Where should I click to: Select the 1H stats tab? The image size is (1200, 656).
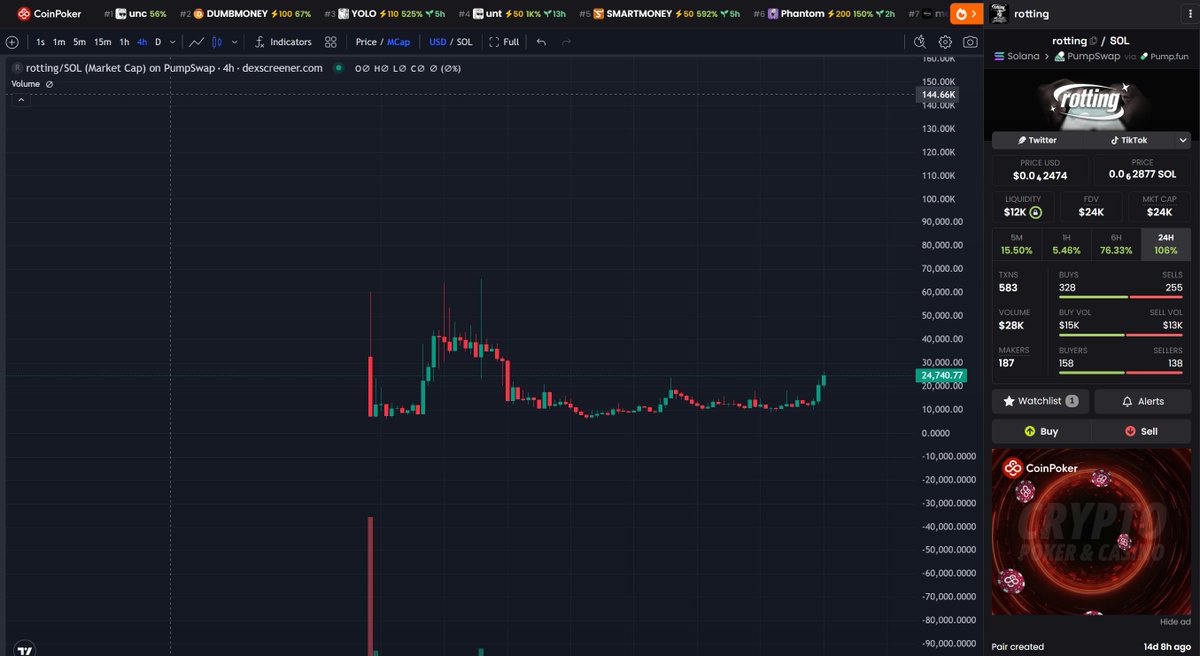[1067, 244]
